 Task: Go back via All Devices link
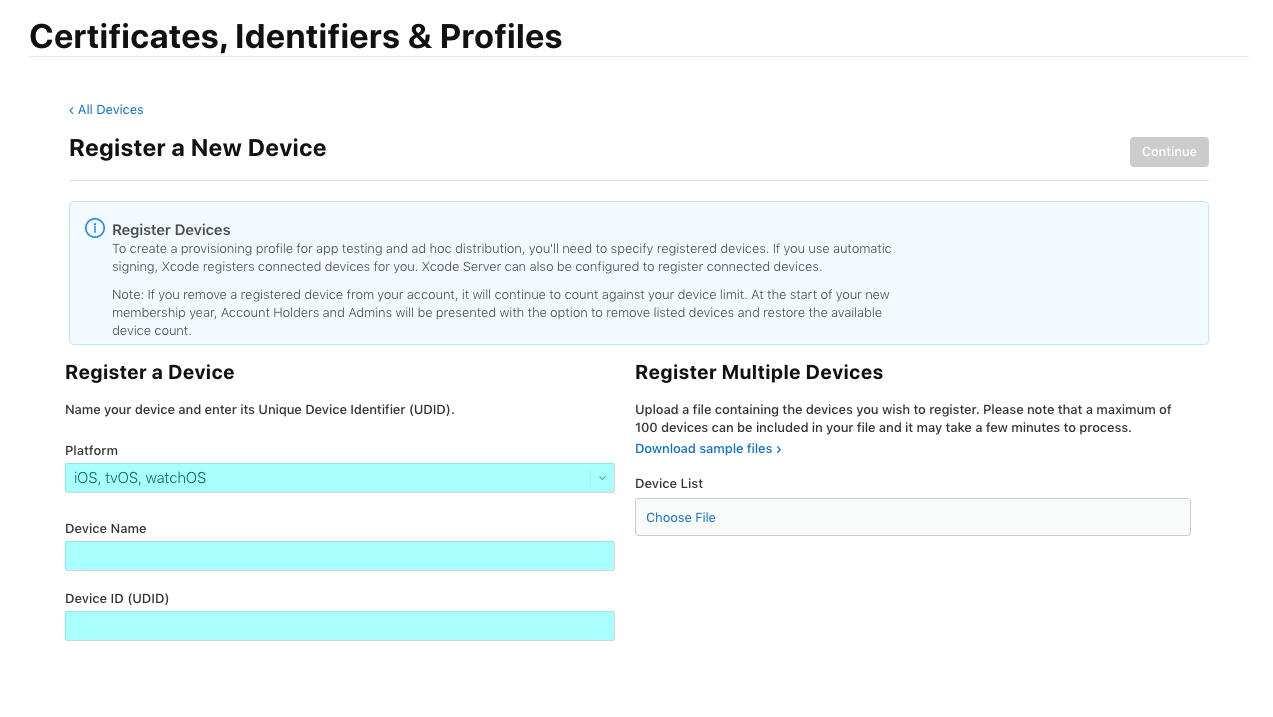click(110, 110)
